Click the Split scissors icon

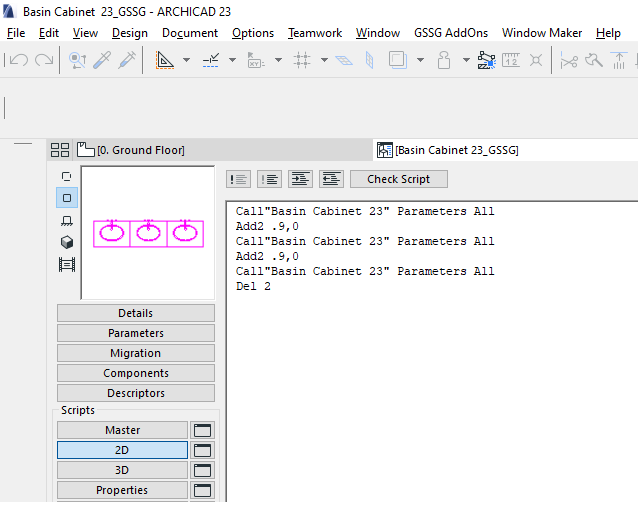[x=569, y=60]
